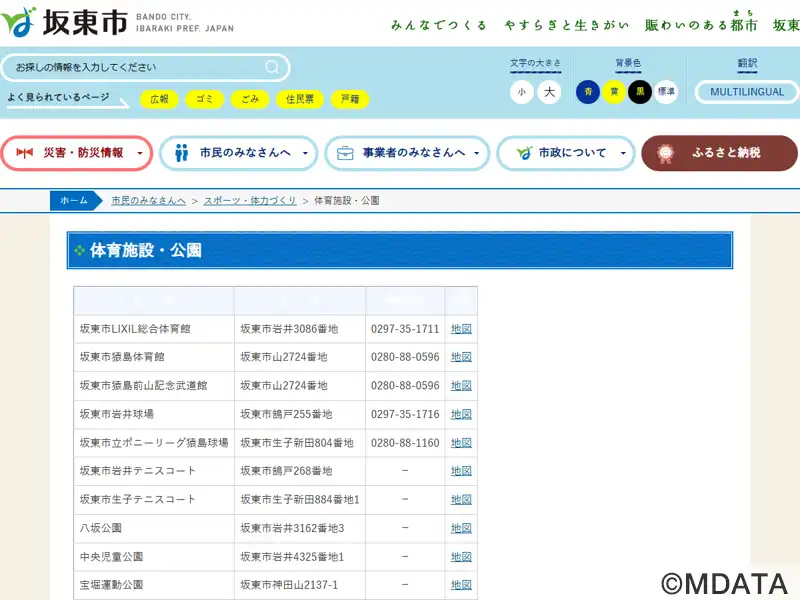Image resolution: width=800 pixels, height=600 pixels.
Task: Select small text size 小
Action: click(521, 92)
